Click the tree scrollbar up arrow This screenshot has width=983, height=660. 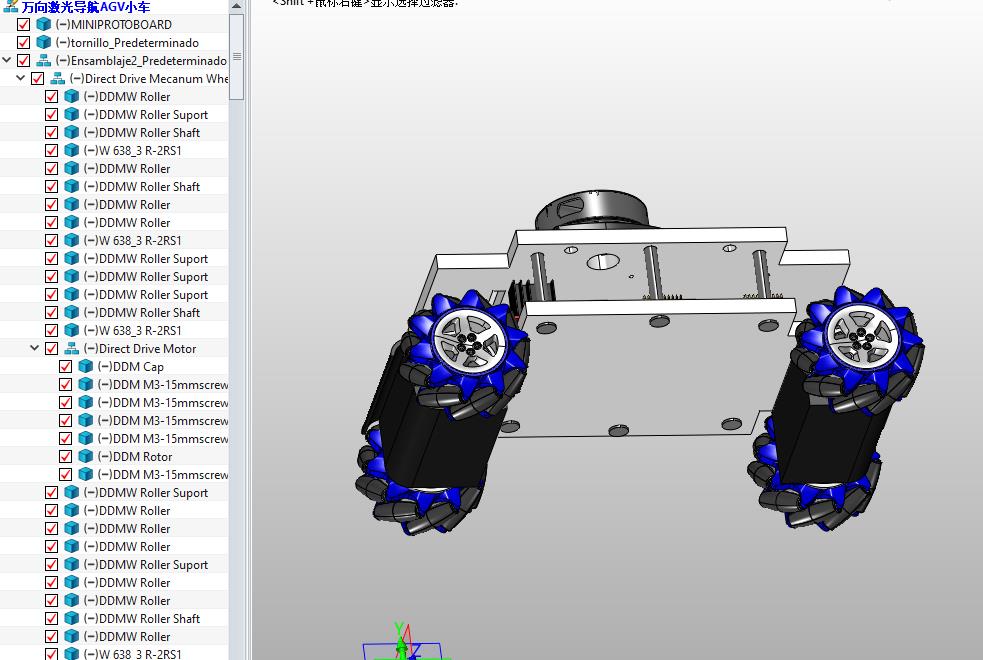[236, 6]
